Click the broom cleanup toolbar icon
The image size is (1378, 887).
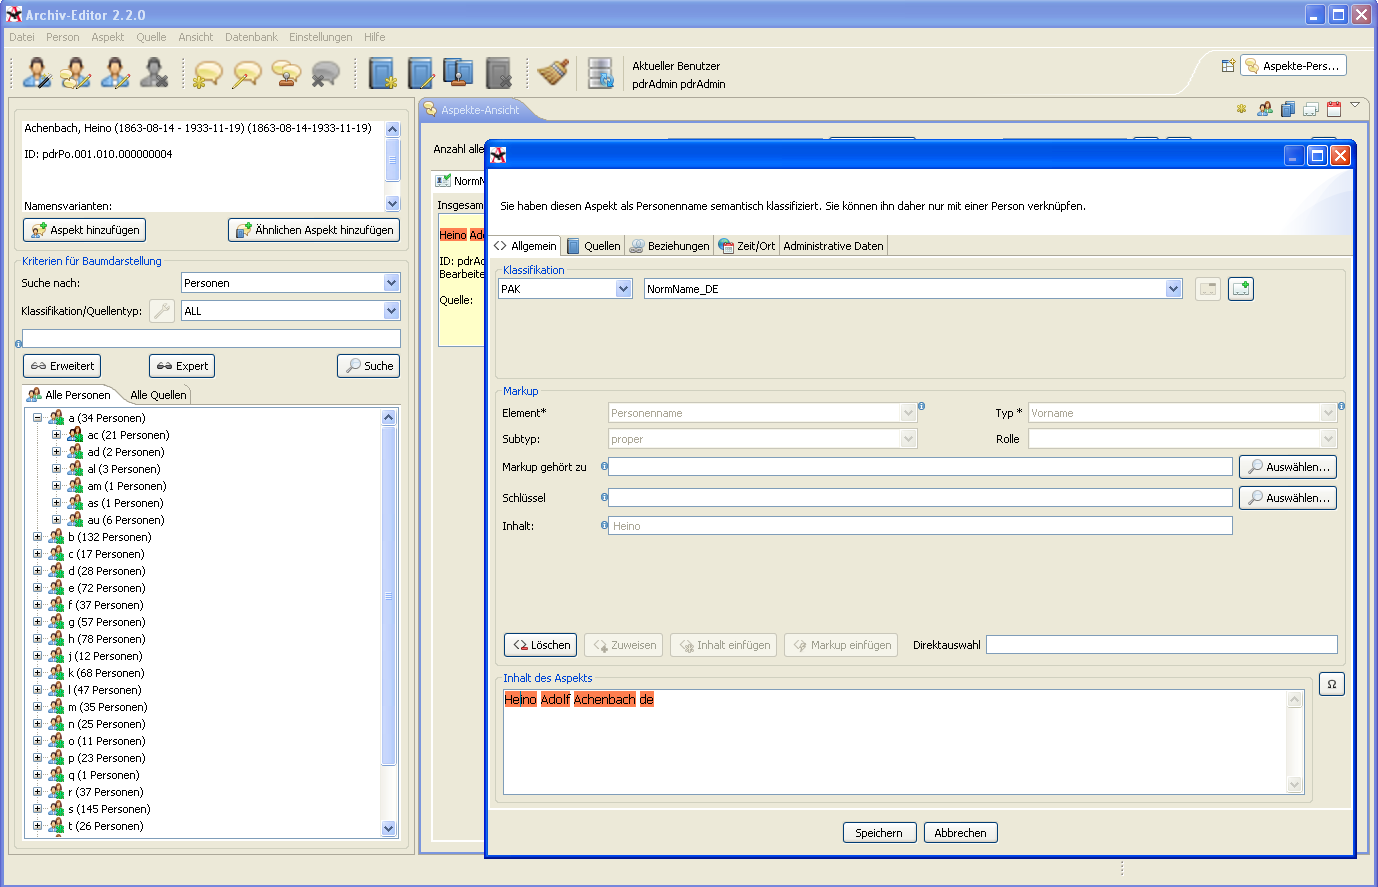[552, 73]
